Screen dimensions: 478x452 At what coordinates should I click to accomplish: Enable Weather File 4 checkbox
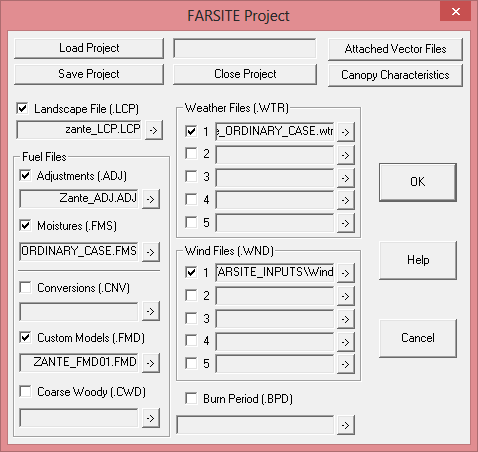(x=191, y=199)
